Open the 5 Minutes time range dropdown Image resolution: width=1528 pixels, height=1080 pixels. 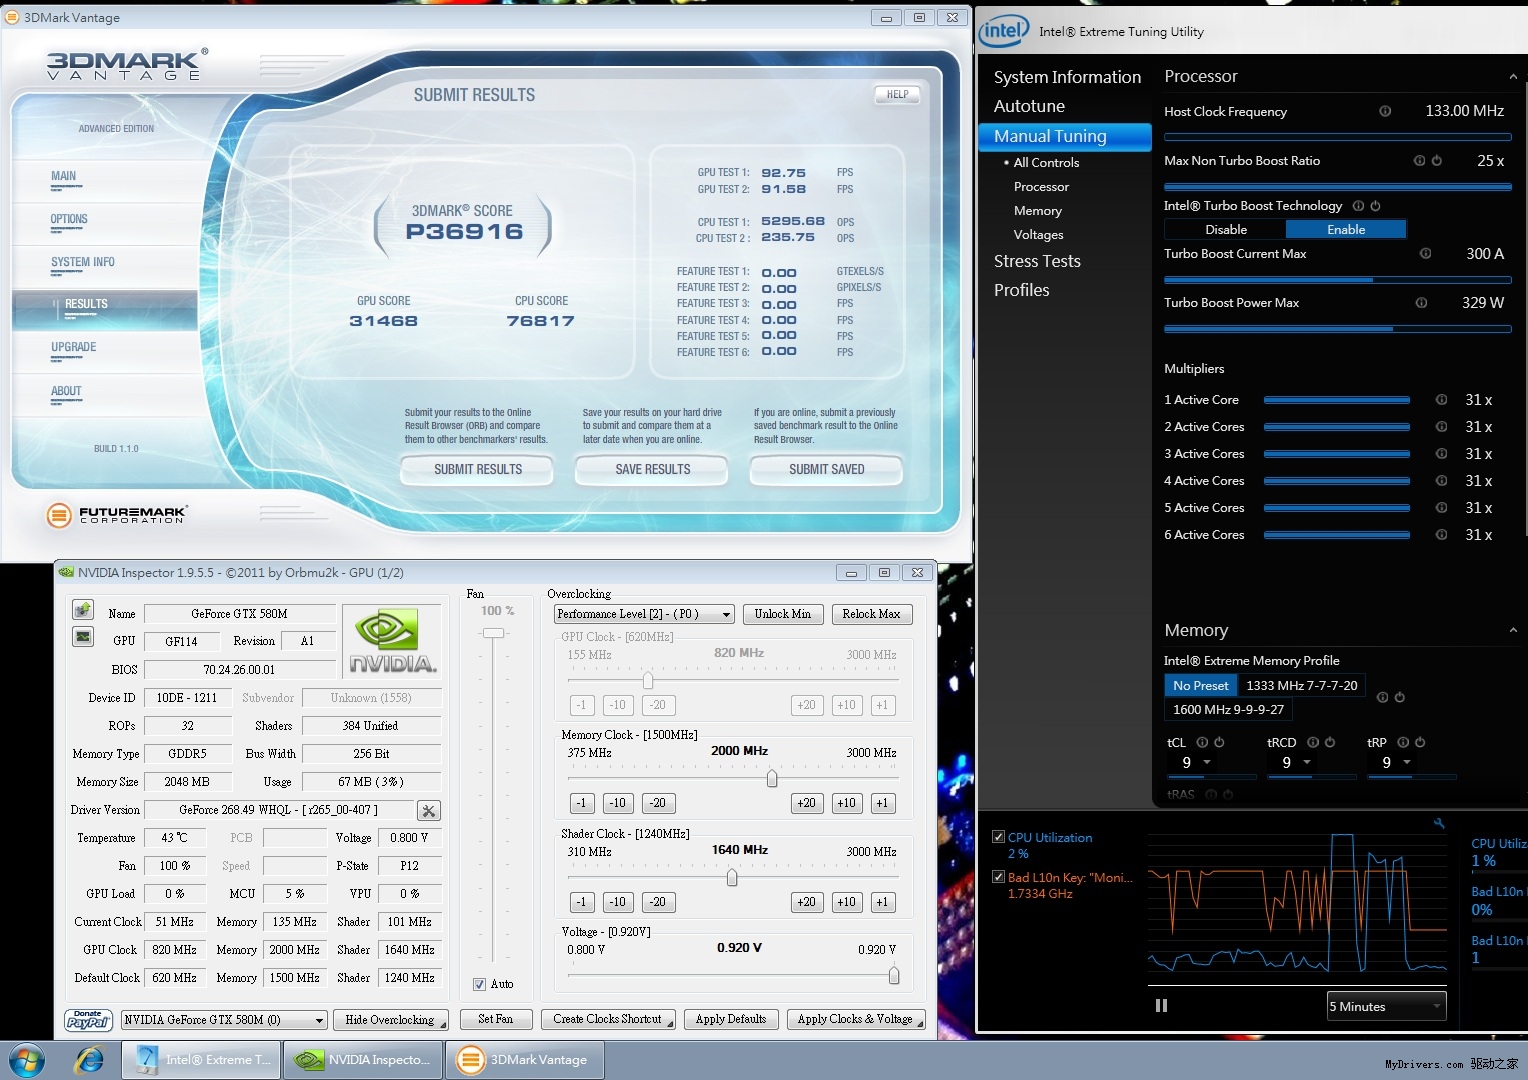click(x=1386, y=1006)
